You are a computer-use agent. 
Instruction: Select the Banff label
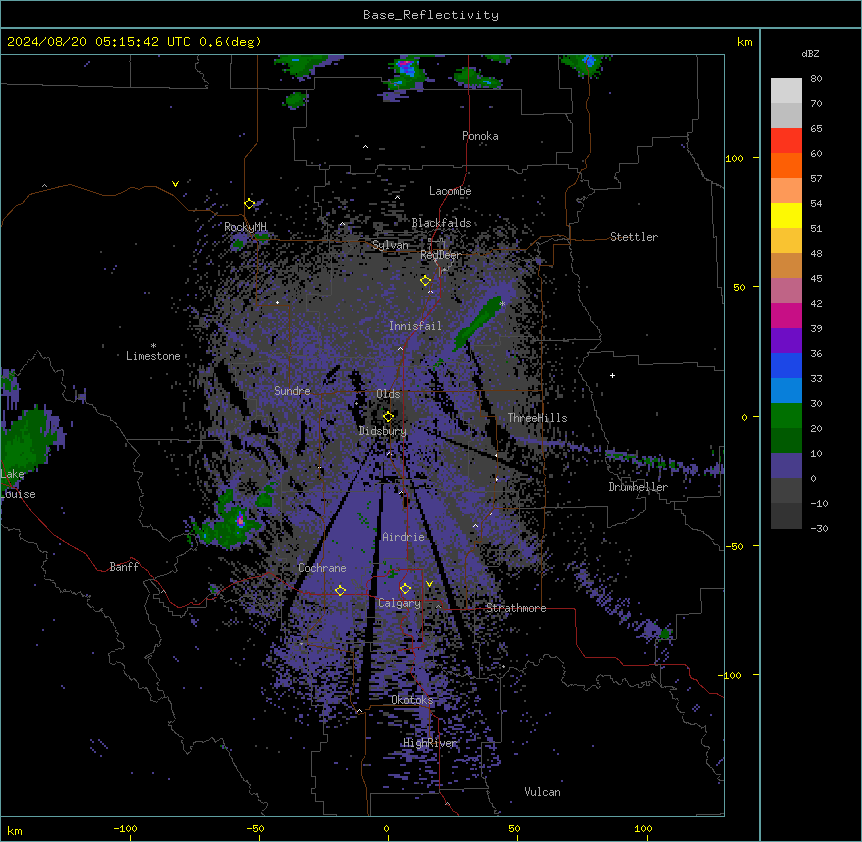pos(124,567)
